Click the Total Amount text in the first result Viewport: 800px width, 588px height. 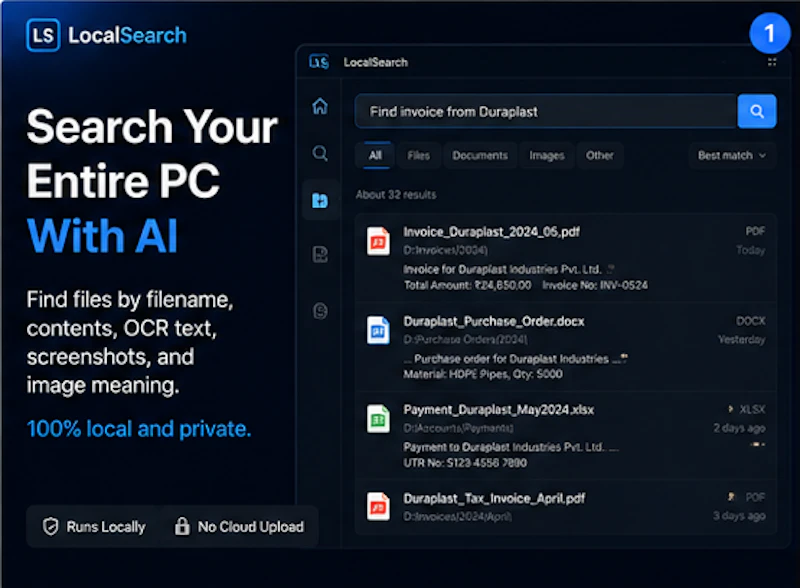tap(467, 285)
